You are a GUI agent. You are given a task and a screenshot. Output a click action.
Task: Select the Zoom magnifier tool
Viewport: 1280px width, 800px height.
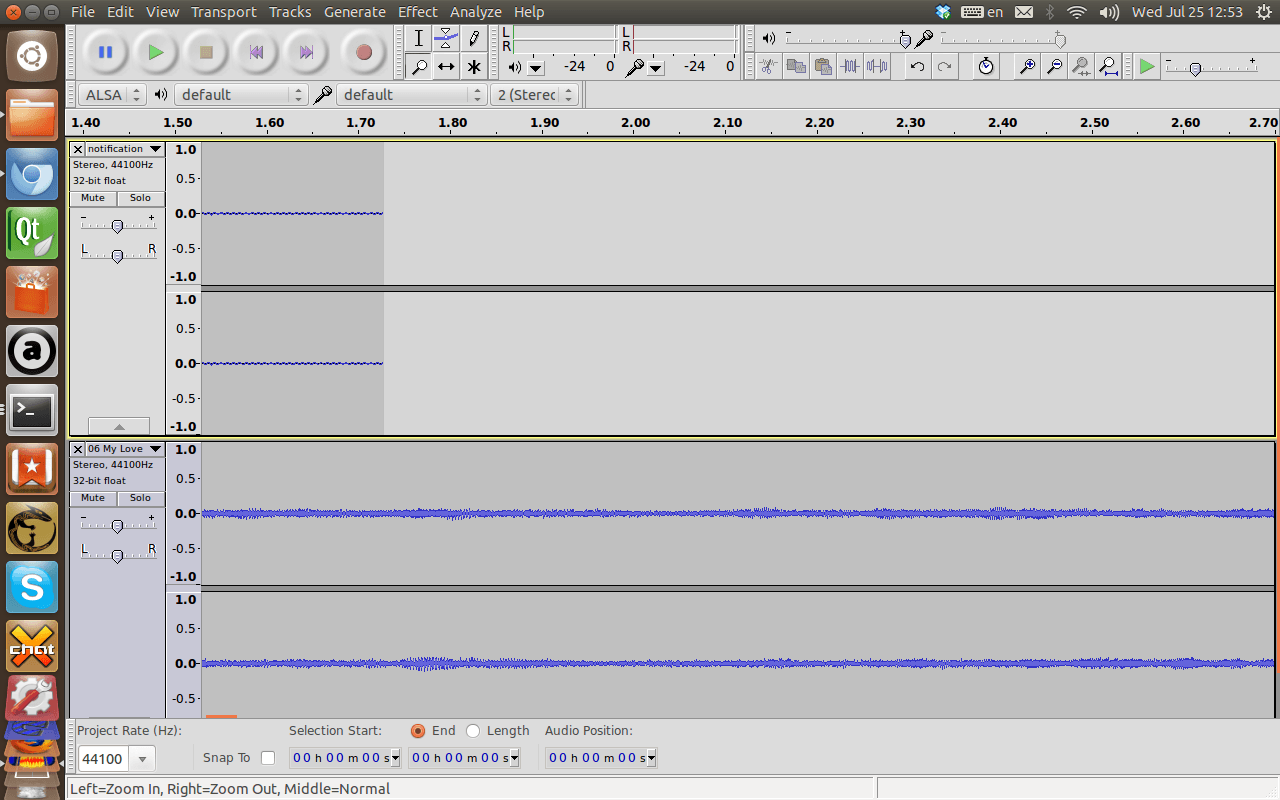(x=419, y=67)
